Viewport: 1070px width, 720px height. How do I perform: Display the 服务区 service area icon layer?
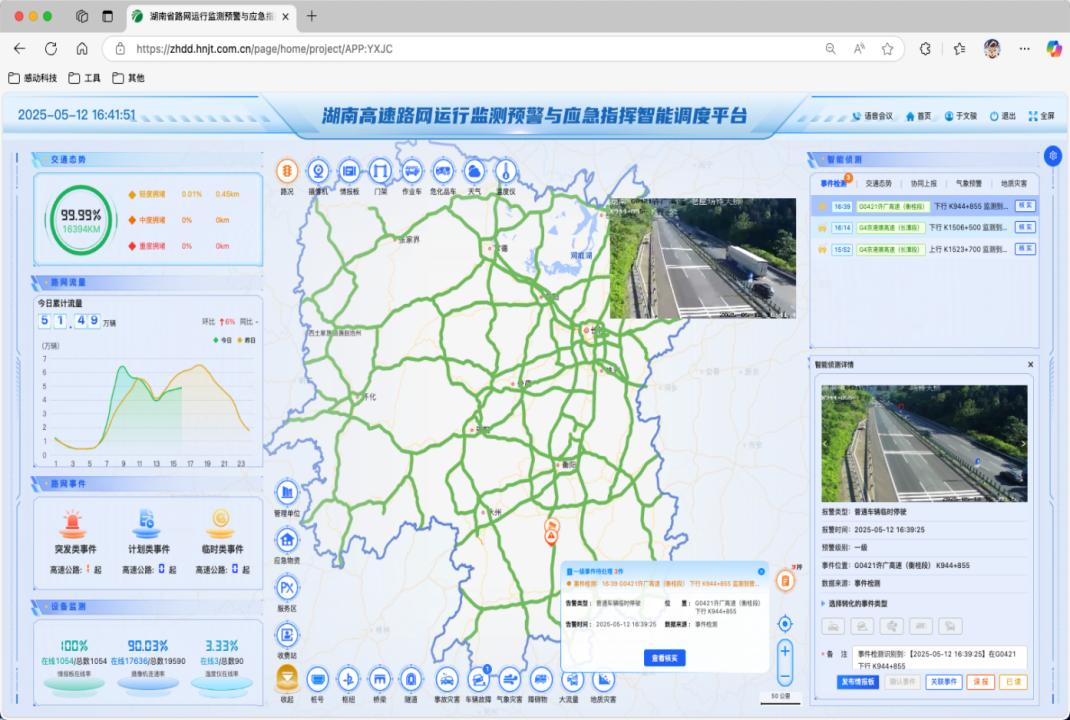[287, 587]
